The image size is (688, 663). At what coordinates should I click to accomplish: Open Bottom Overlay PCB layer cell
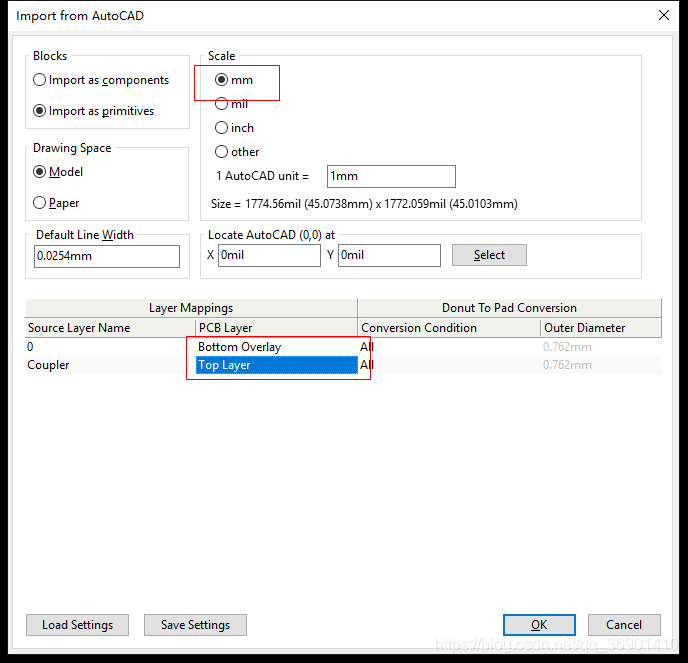click(x=276, y=347)
